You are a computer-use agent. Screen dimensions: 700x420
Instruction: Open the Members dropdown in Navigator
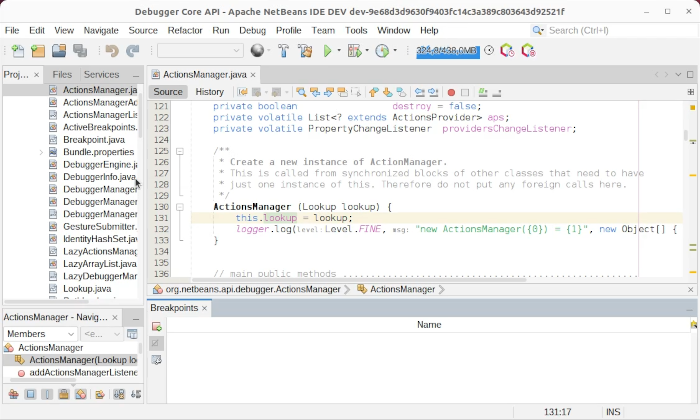point(40,334)
